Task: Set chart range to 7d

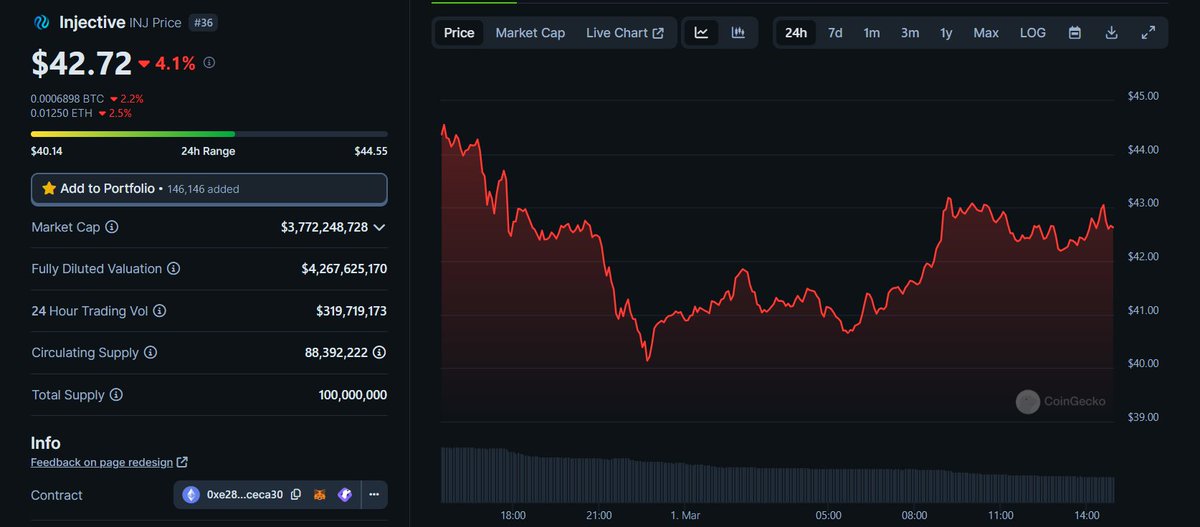Action: [x=835, y=33]
